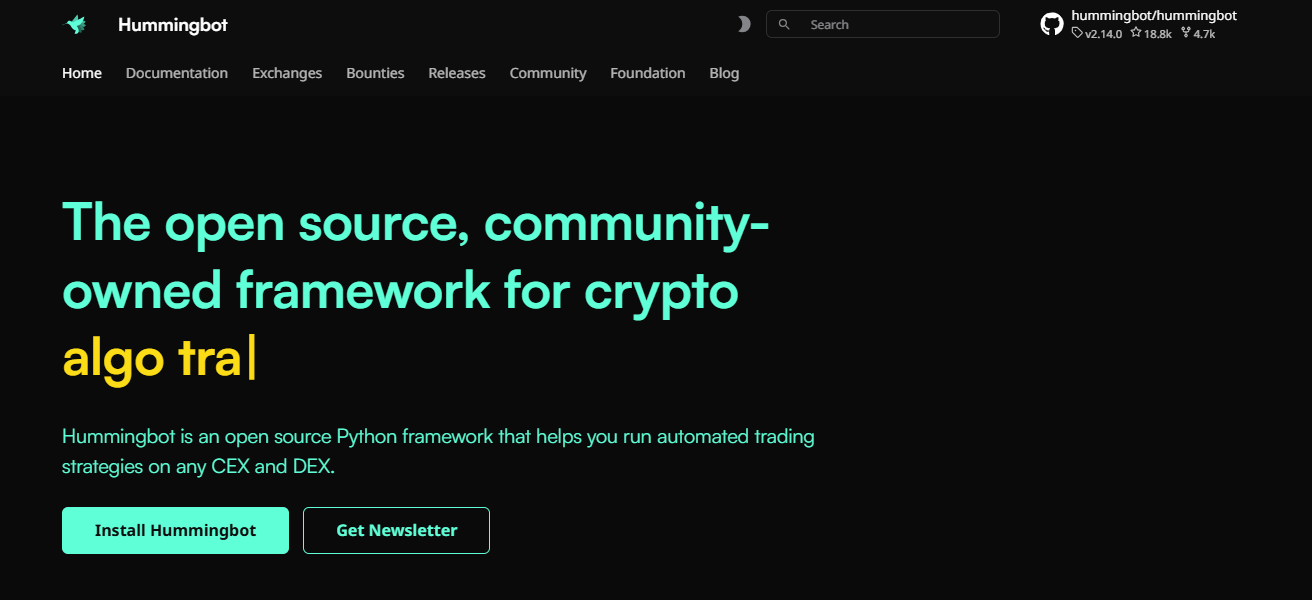Open the Blog tab

724,73
